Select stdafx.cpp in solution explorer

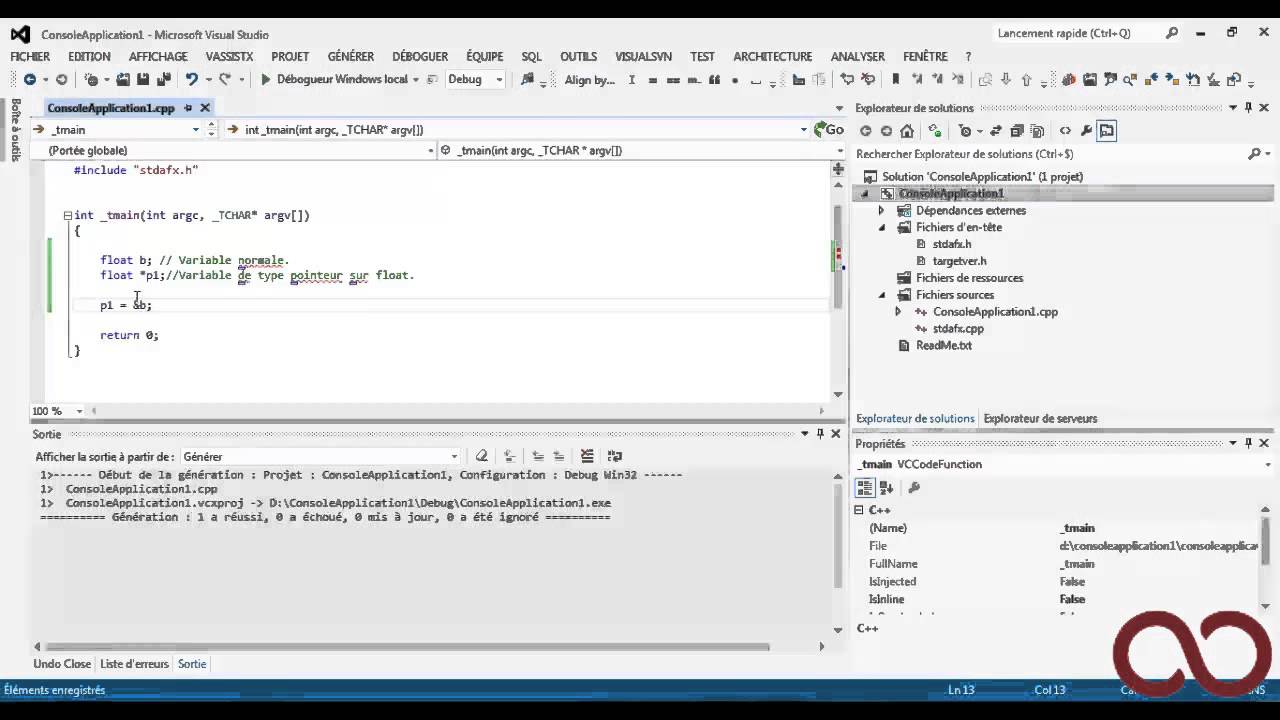[x=958, y=328]
